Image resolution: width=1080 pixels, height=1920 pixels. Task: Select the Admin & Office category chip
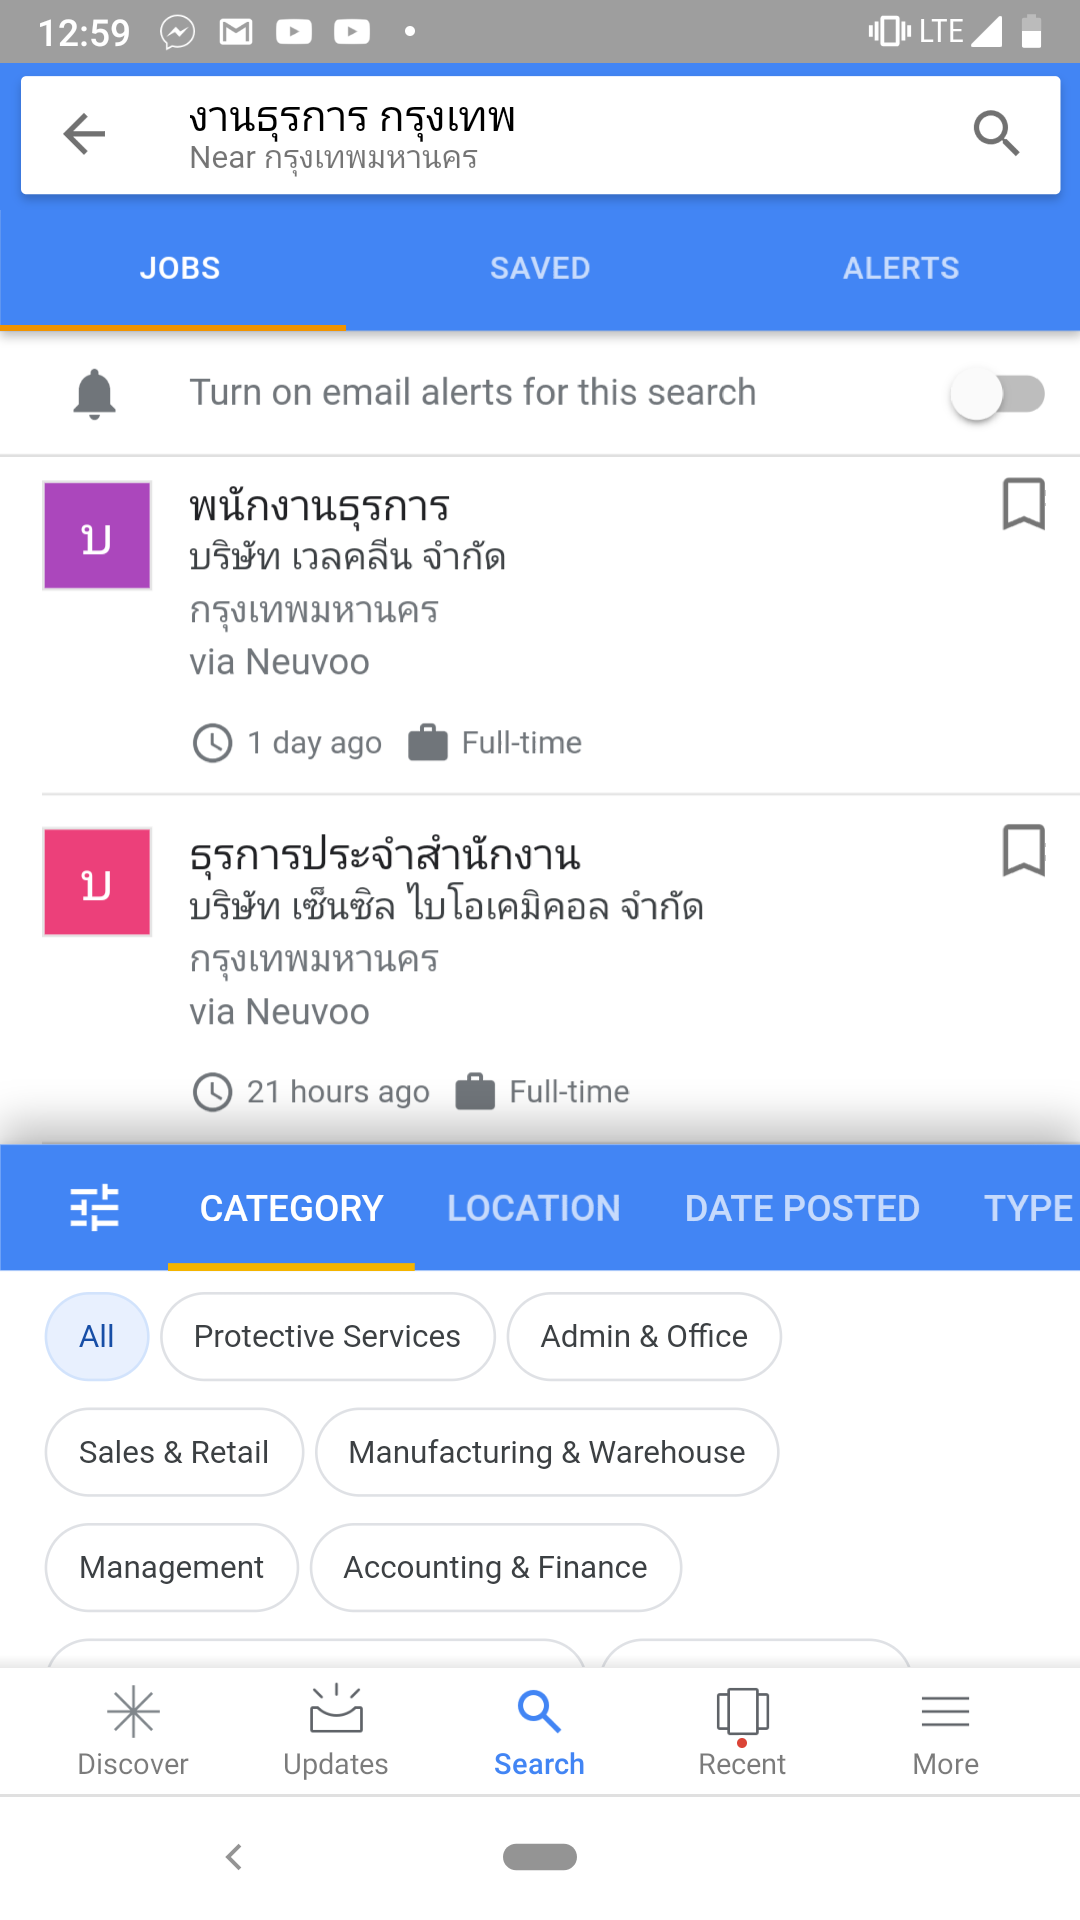pyautogui.click(x=644, y=1337)
